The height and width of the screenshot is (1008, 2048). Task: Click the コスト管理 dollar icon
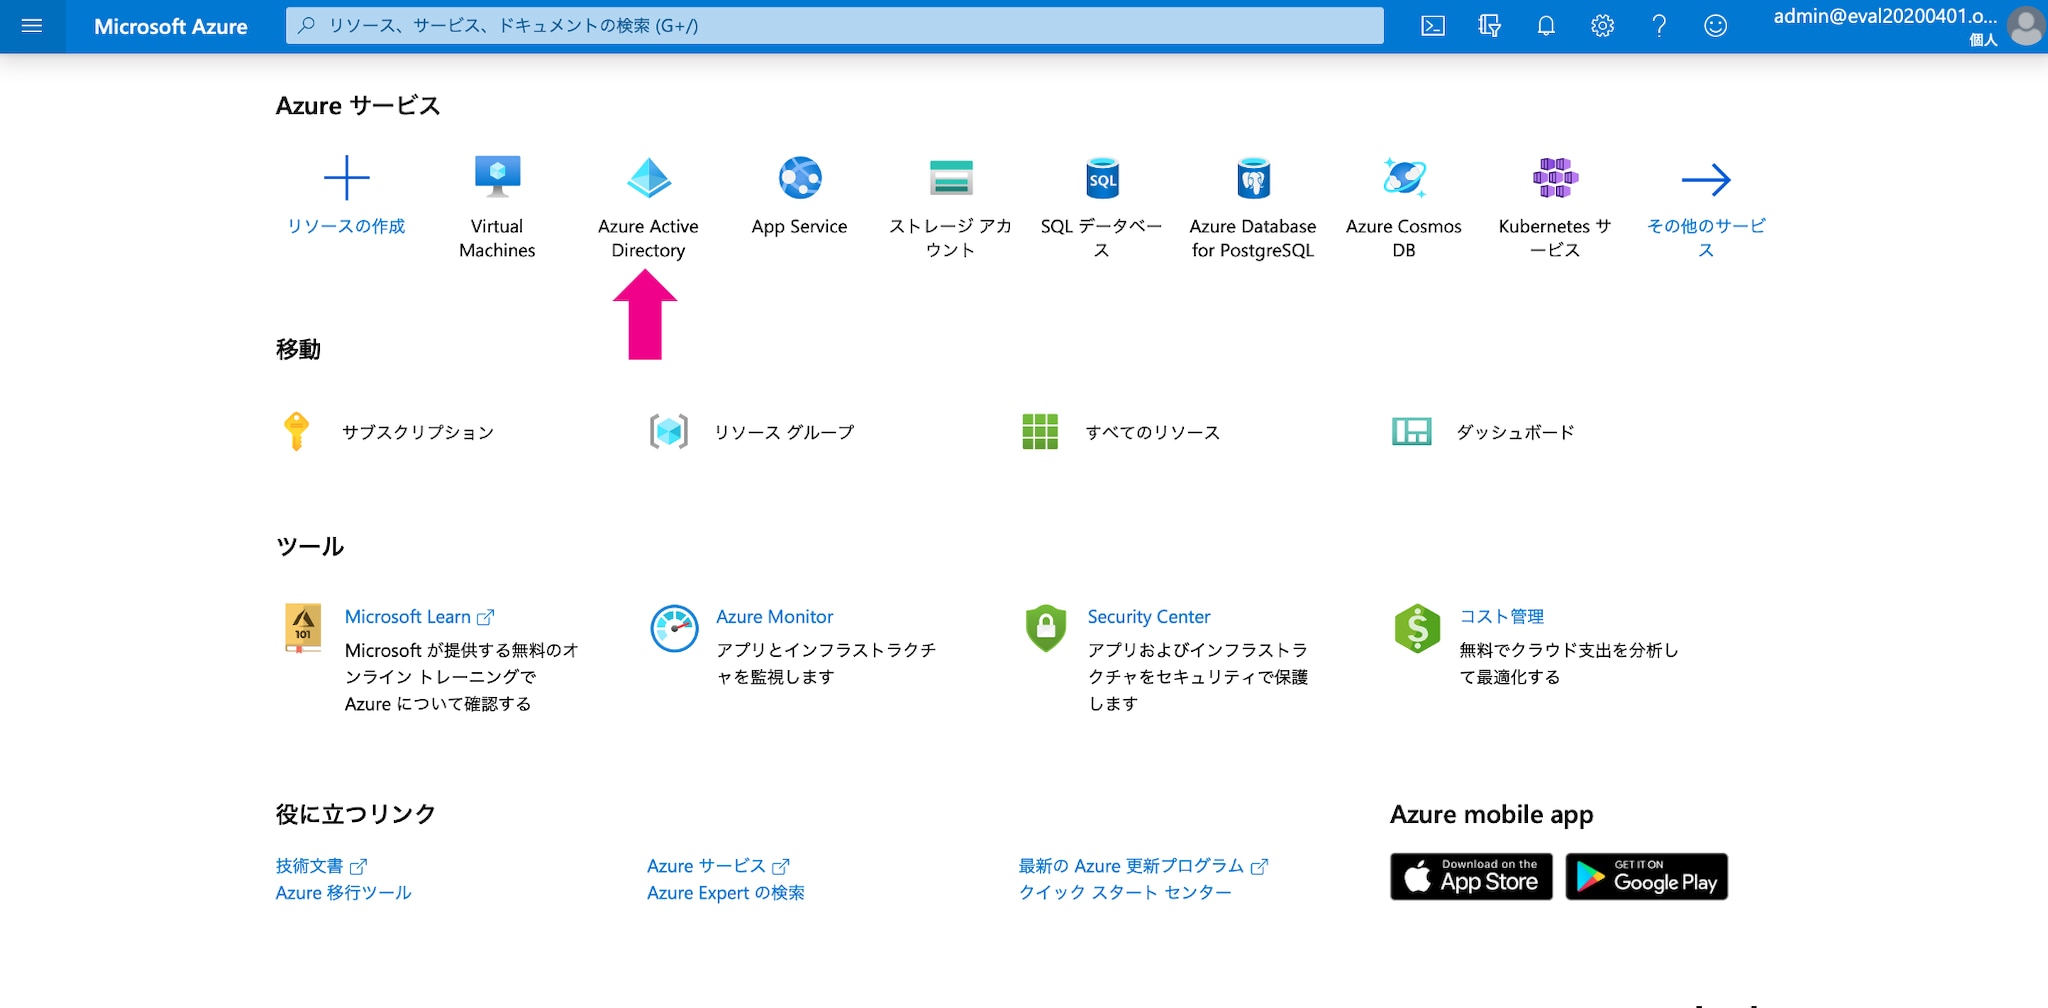1417,628
